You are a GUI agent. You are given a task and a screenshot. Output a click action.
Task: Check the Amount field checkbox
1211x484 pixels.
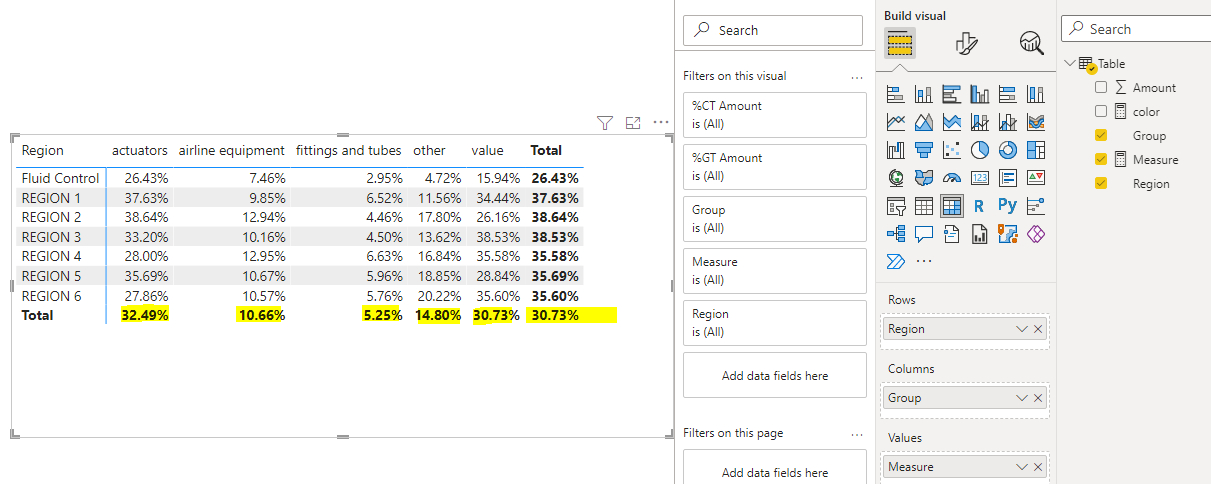point(1101,88)
